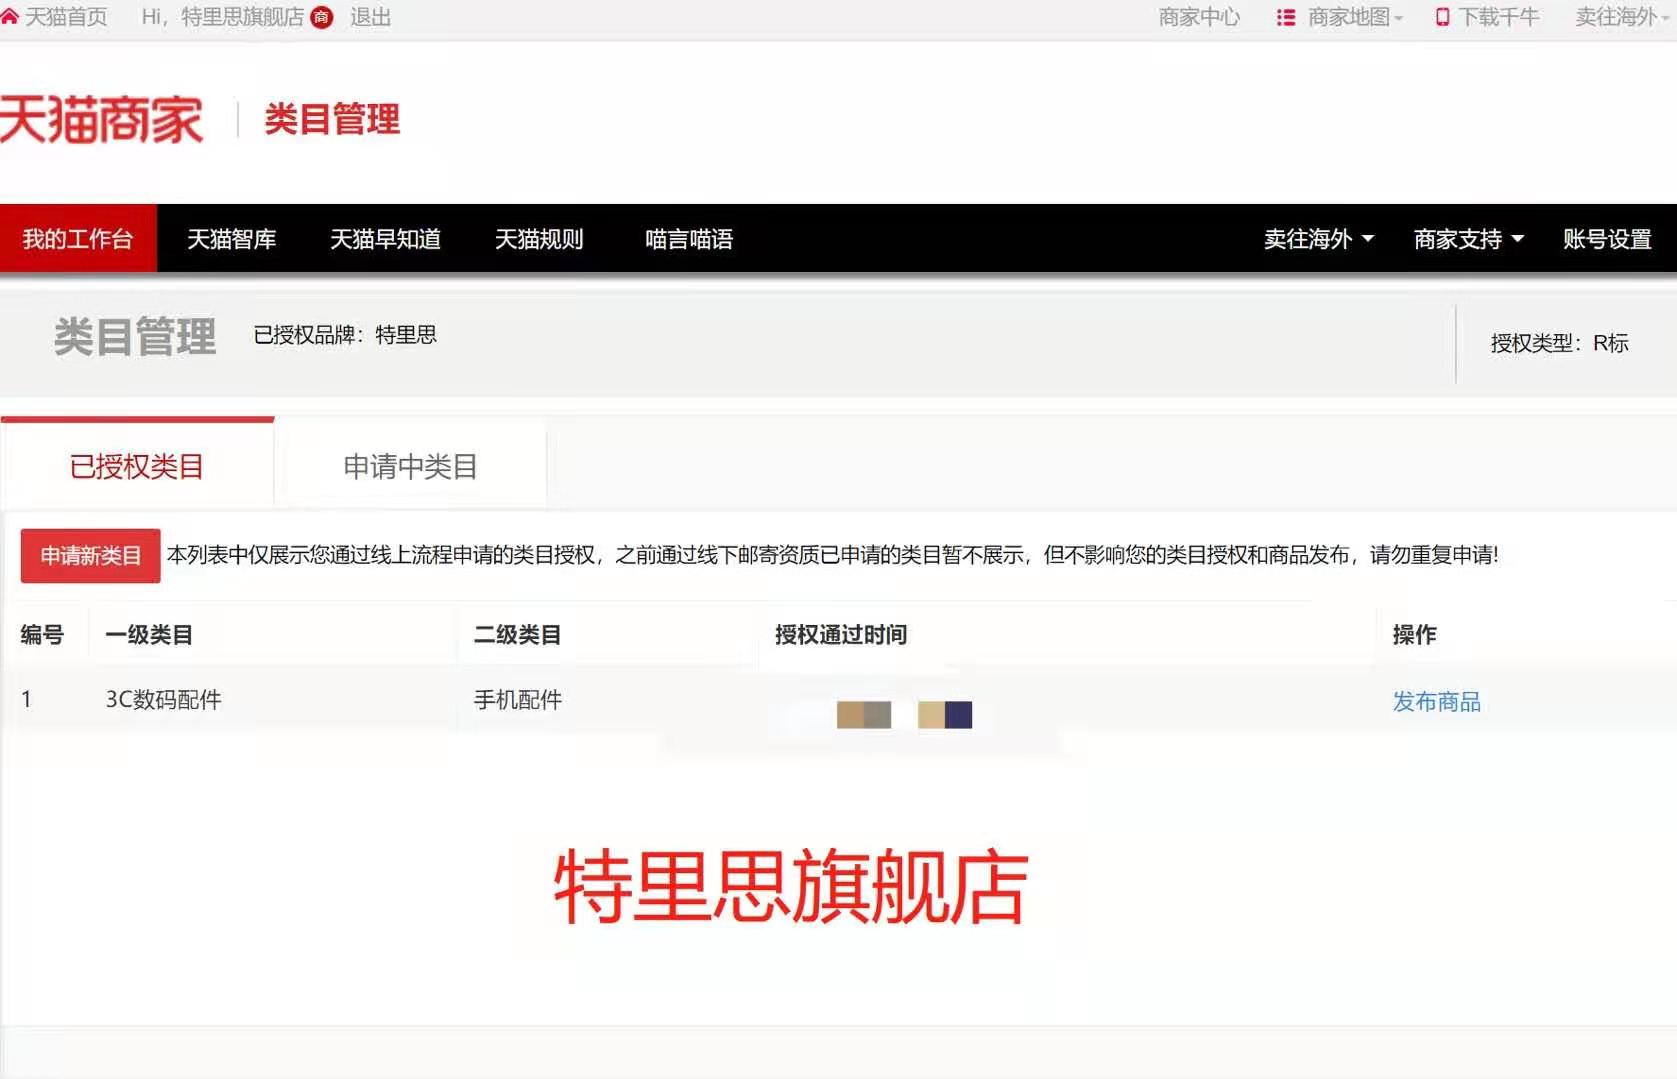Image resolution: width=1677 pixels, height=1079 pixels.
Task: Click the red home icon beside 天猫首页
Action: [x=9, y=17]
